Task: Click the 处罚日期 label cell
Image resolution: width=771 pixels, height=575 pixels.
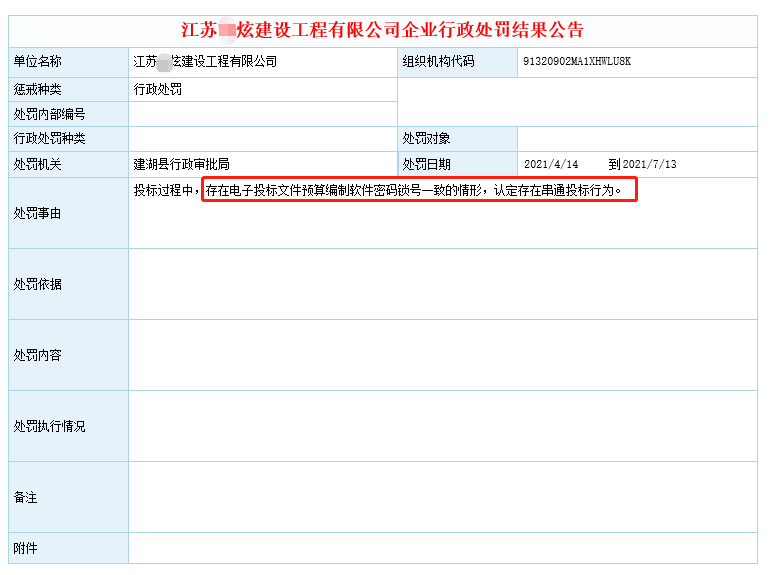Action: (x=426, y=165)
